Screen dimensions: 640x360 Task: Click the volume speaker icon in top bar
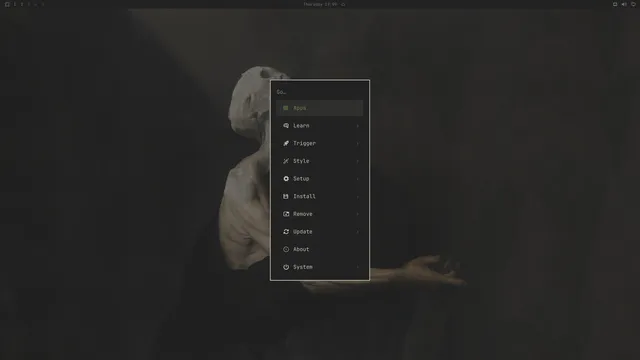tap(624, 4)
